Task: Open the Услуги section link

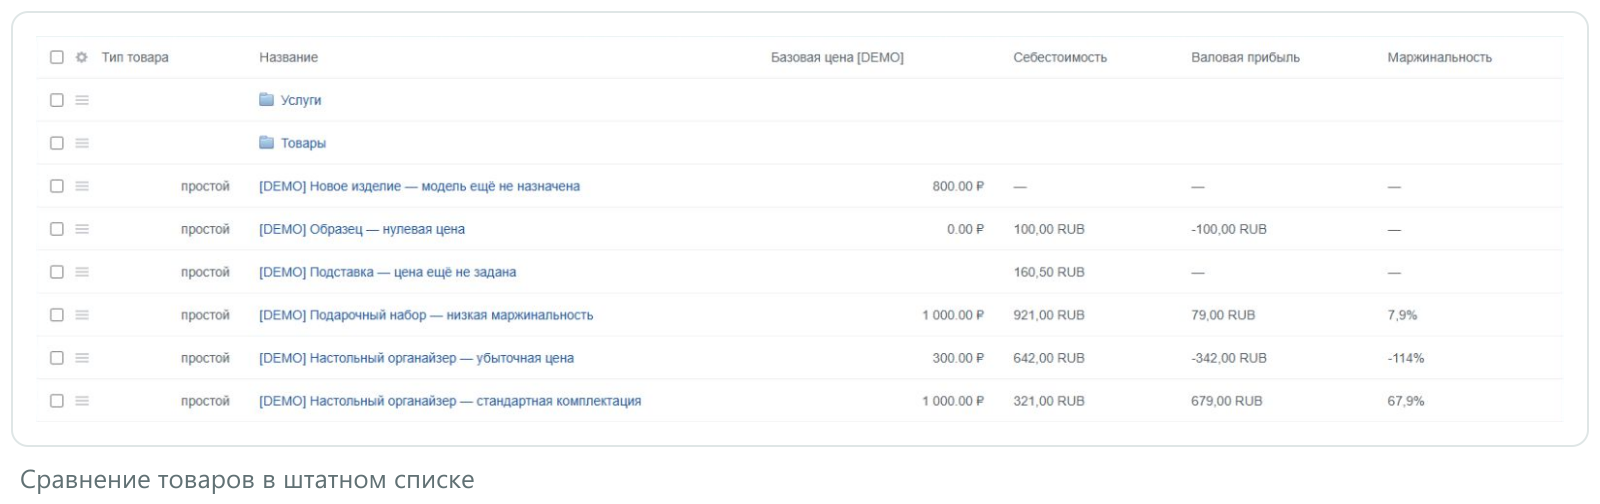Action: [301, 100]
